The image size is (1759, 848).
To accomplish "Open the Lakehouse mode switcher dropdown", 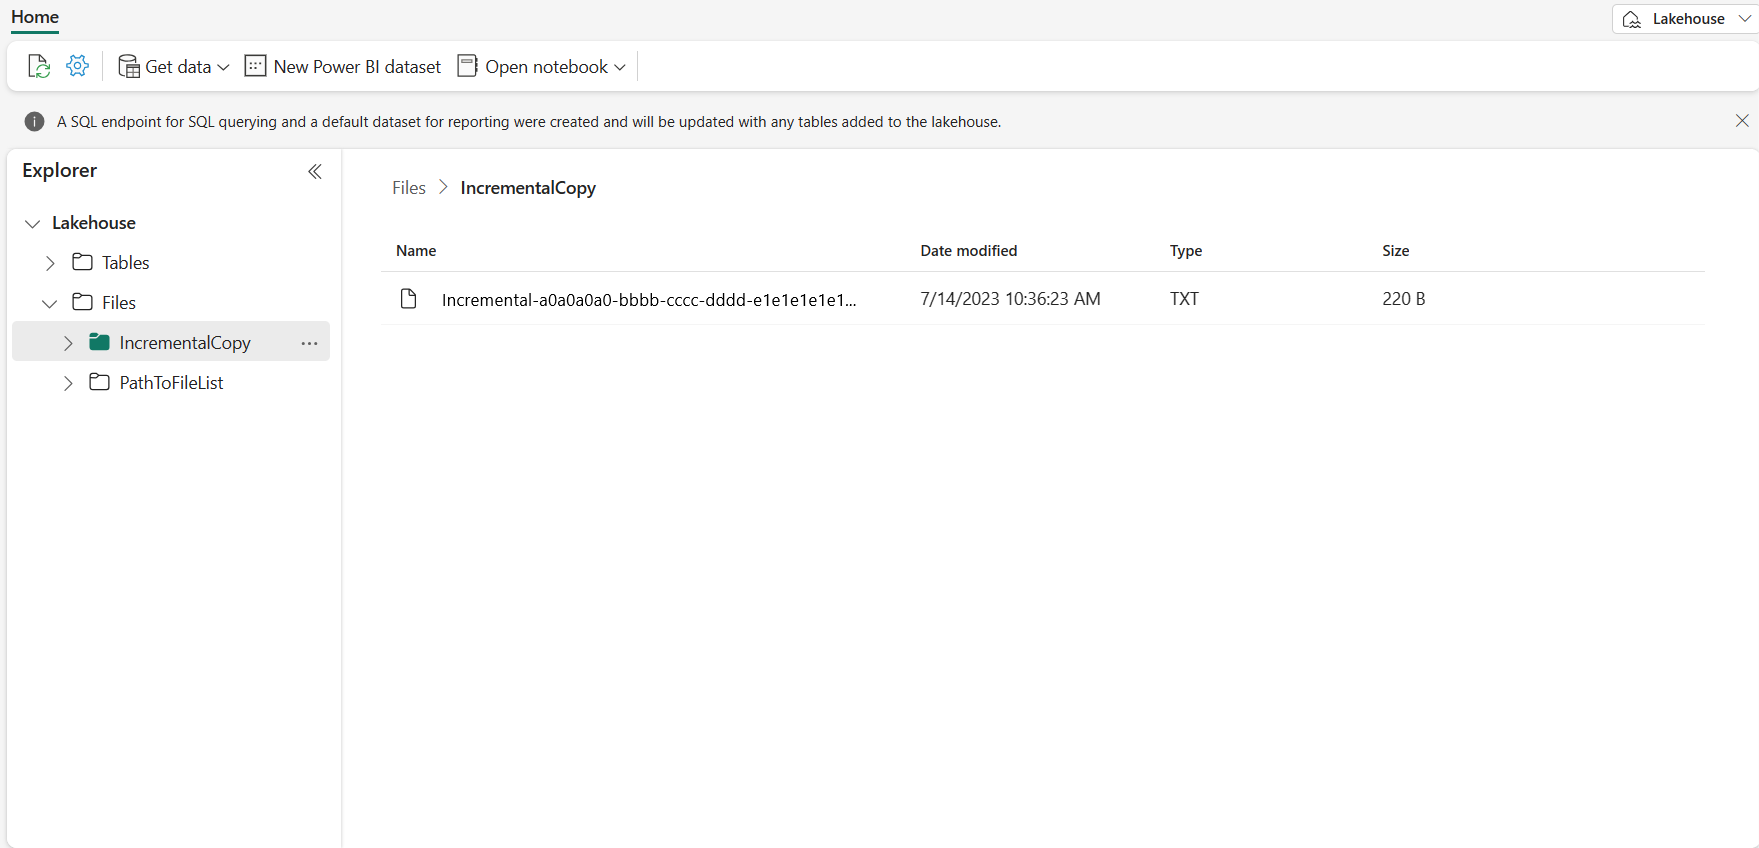I will pyautogui.click(x=1745, y=19).
